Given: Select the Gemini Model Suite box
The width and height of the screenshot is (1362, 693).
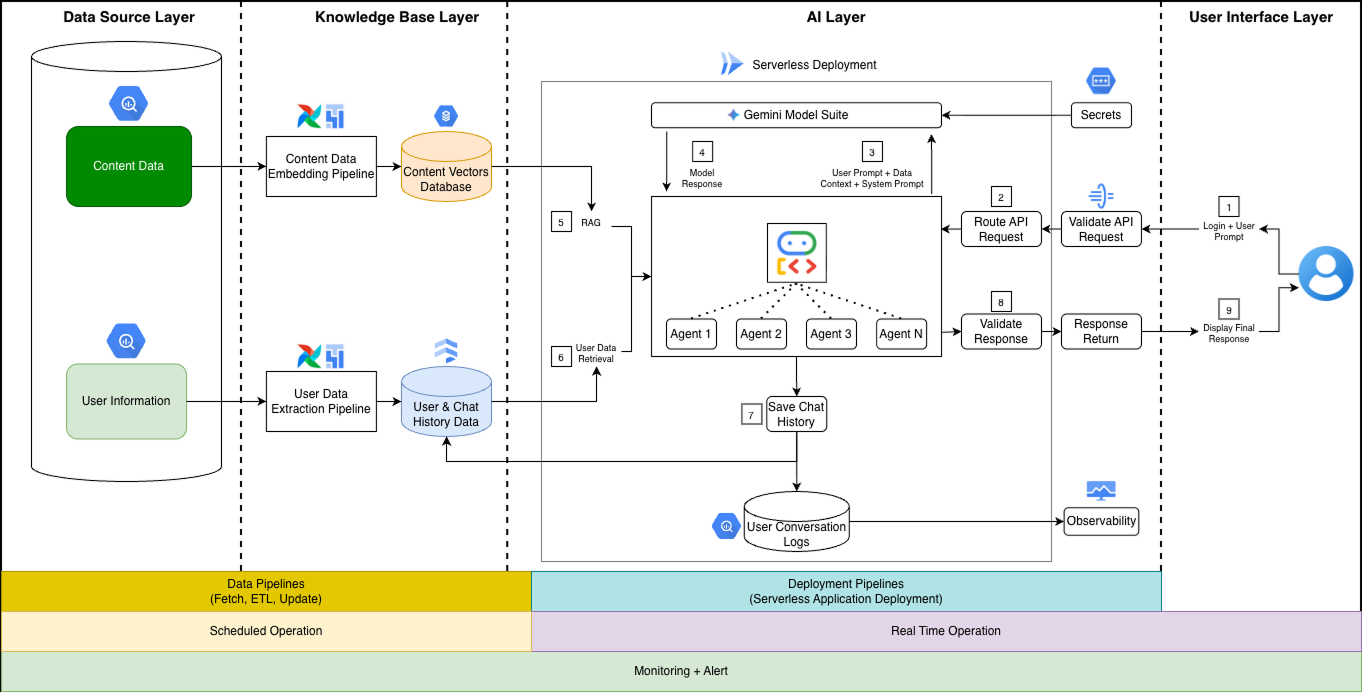Looking at the screenshot, I should pyautogui.click(x=796, y=115).
